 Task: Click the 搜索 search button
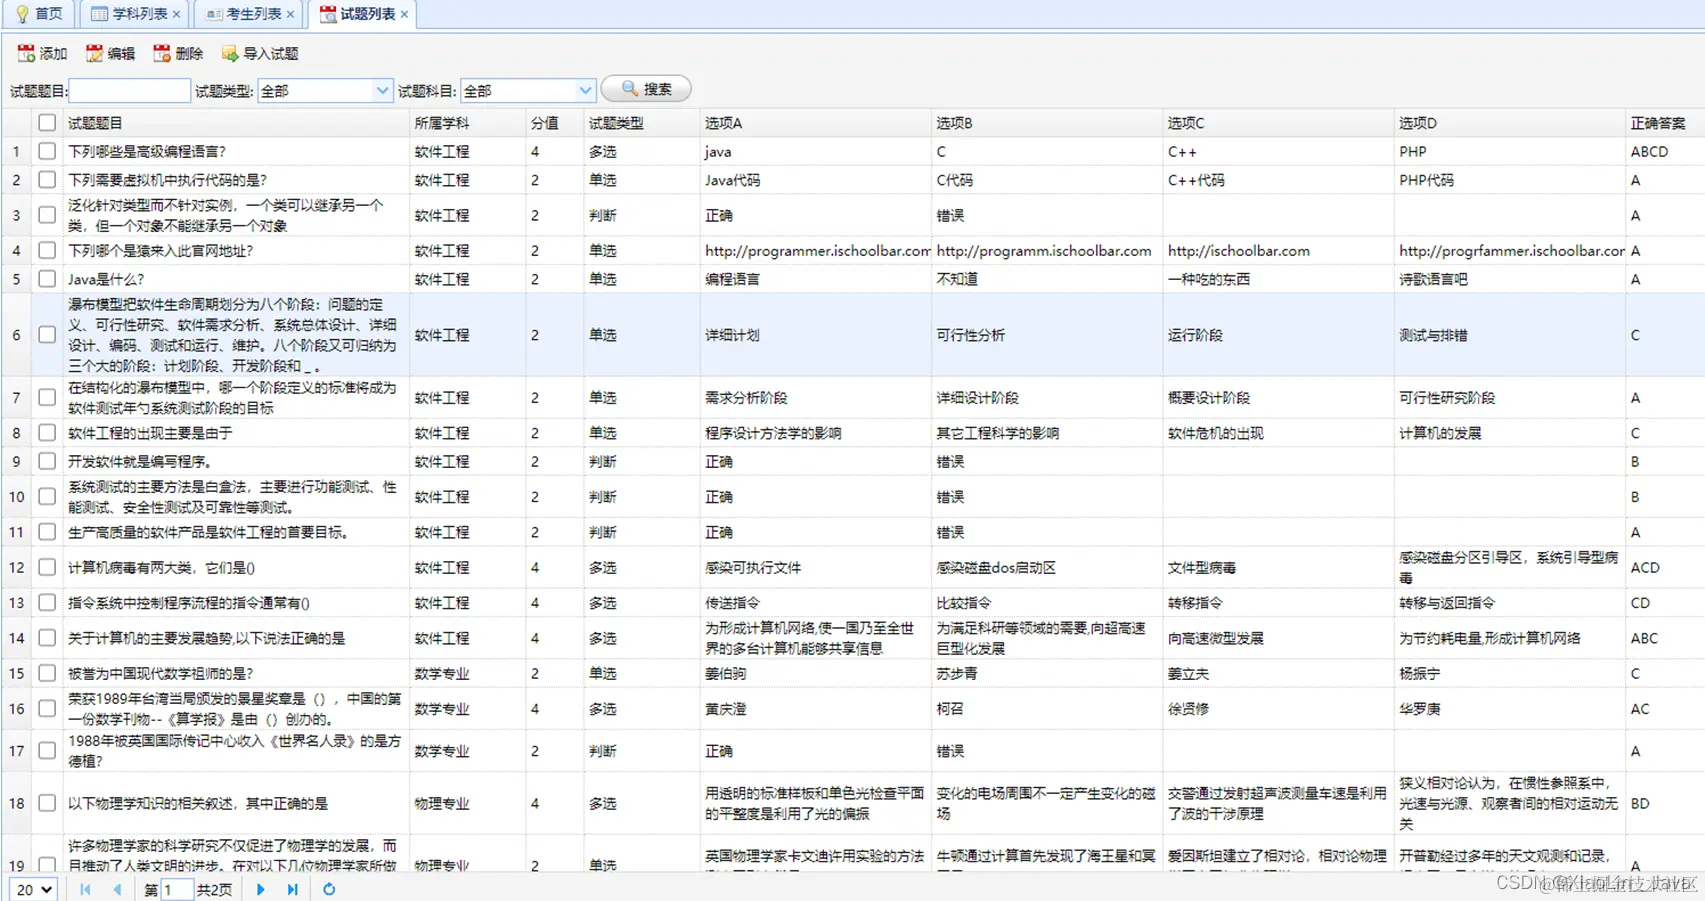tap(648, 88)
